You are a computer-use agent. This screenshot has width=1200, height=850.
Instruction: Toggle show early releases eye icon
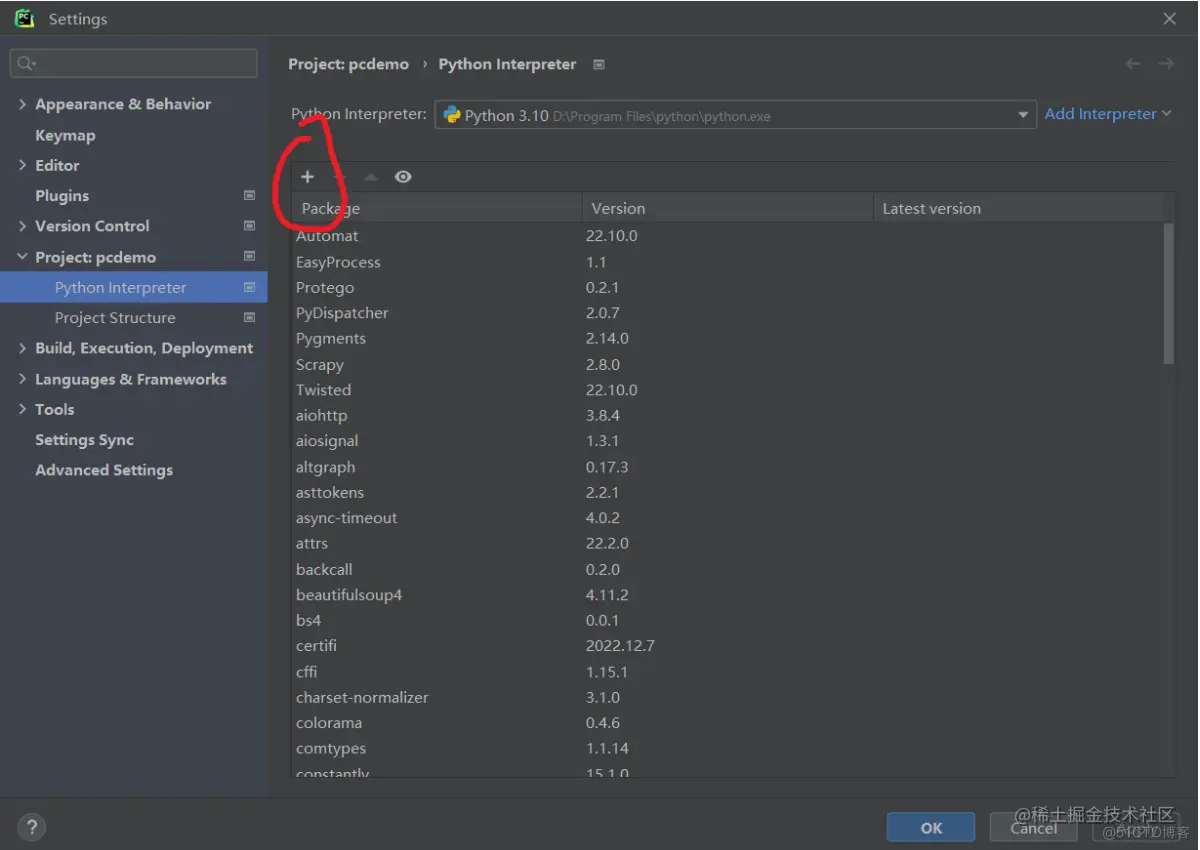tap(403, 177)
